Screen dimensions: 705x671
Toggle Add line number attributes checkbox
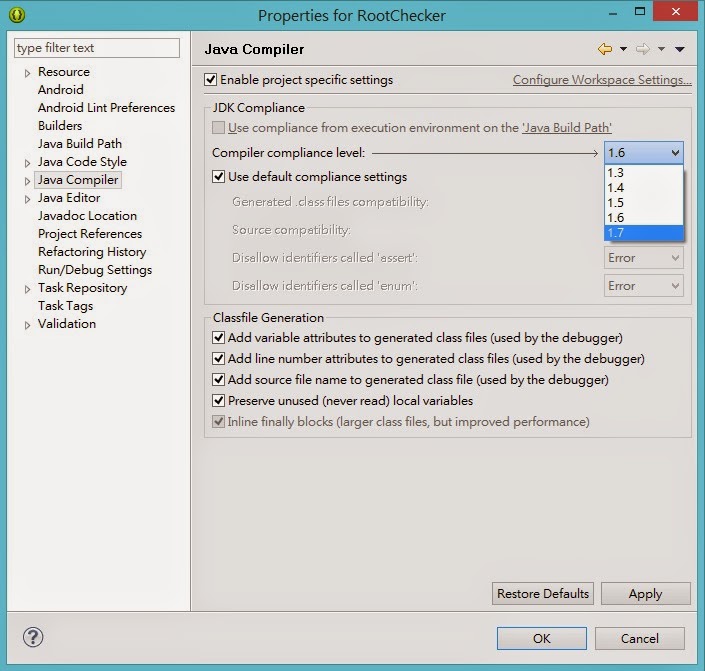click(x=219, y=358)
